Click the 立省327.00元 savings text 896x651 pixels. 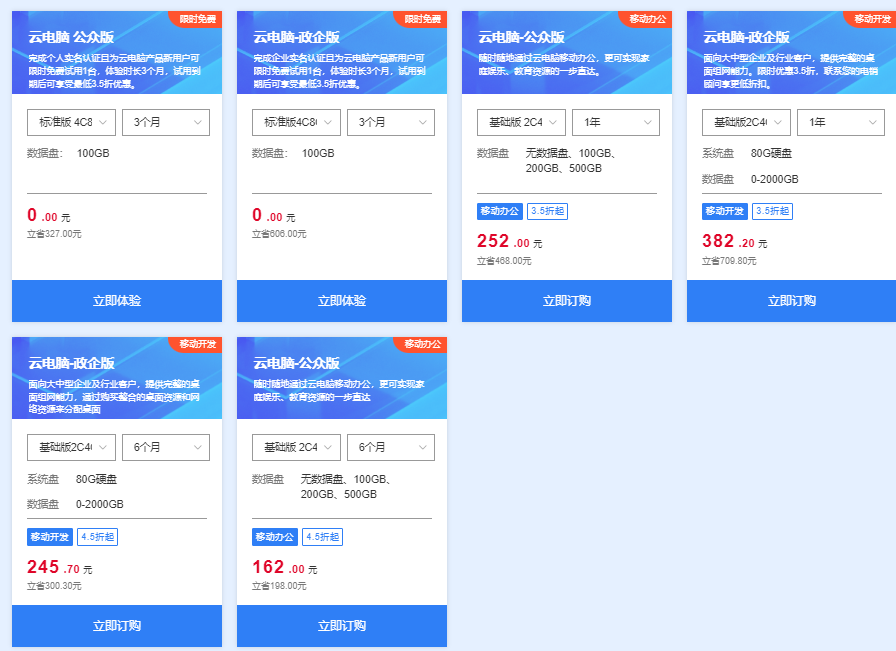[54, 234]
